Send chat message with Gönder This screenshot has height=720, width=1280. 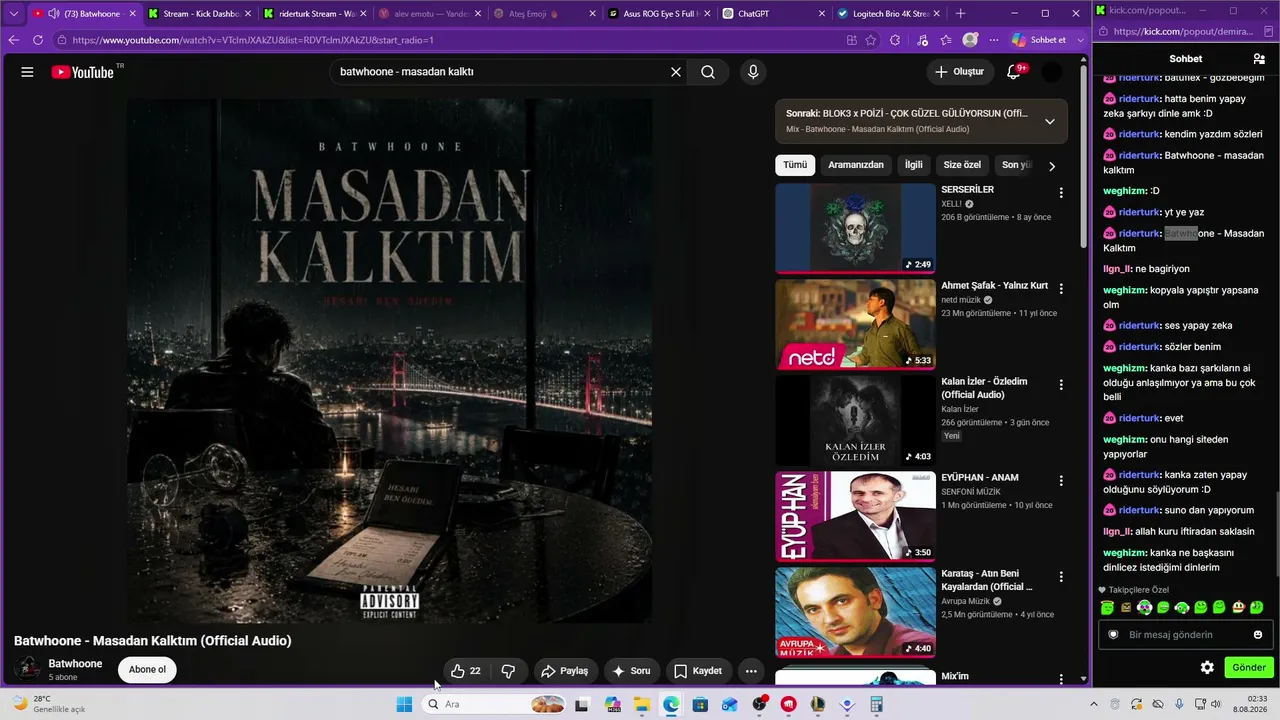1249,667
